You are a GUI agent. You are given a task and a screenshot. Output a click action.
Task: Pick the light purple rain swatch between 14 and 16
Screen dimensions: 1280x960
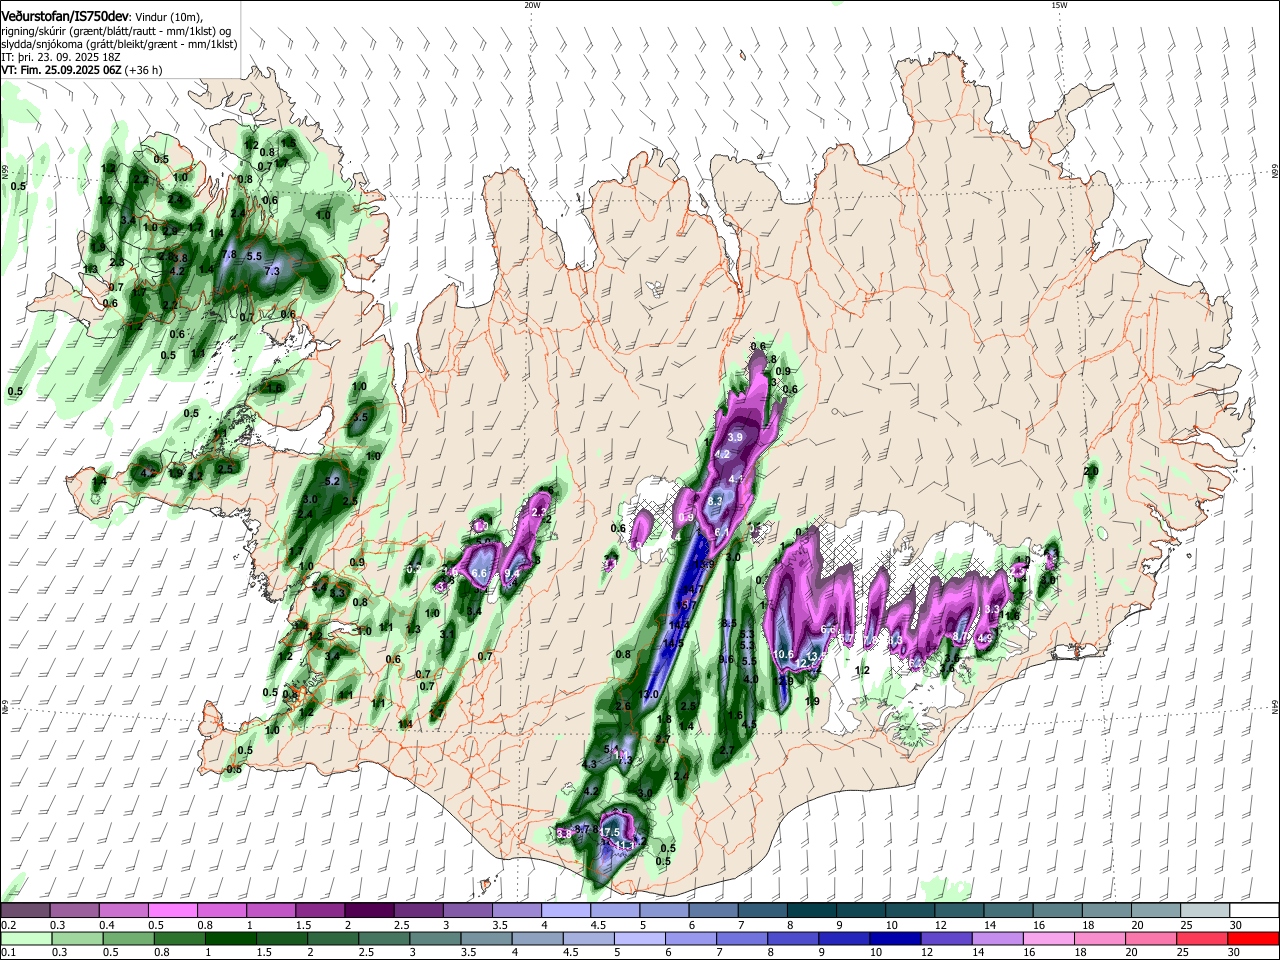tap(998, 938)
